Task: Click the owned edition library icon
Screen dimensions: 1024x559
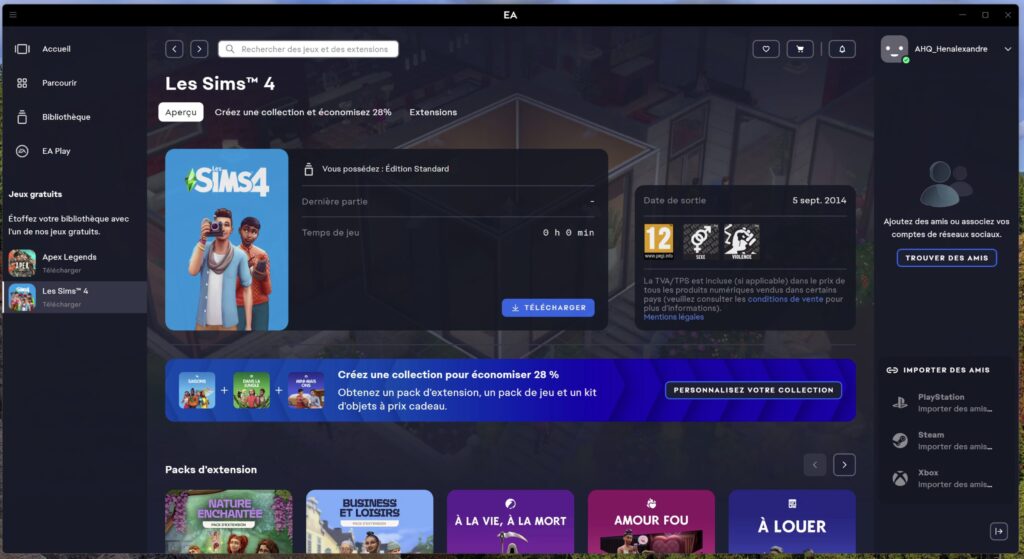Action: (309, 169)
